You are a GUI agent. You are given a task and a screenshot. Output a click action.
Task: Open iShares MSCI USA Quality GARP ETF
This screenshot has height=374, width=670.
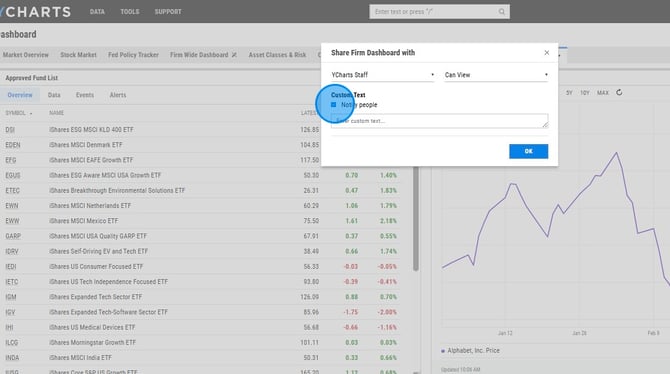[98, 236]
